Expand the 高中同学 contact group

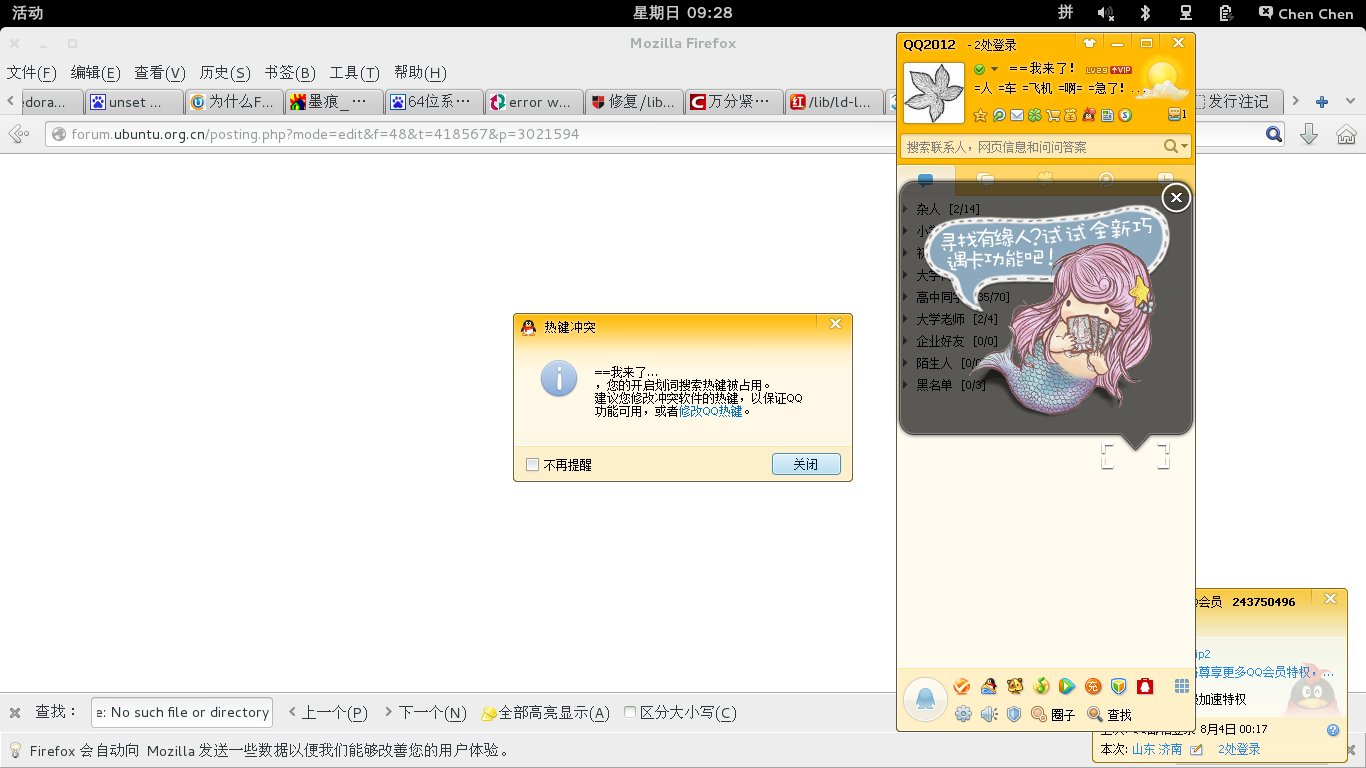click(905, 297)
